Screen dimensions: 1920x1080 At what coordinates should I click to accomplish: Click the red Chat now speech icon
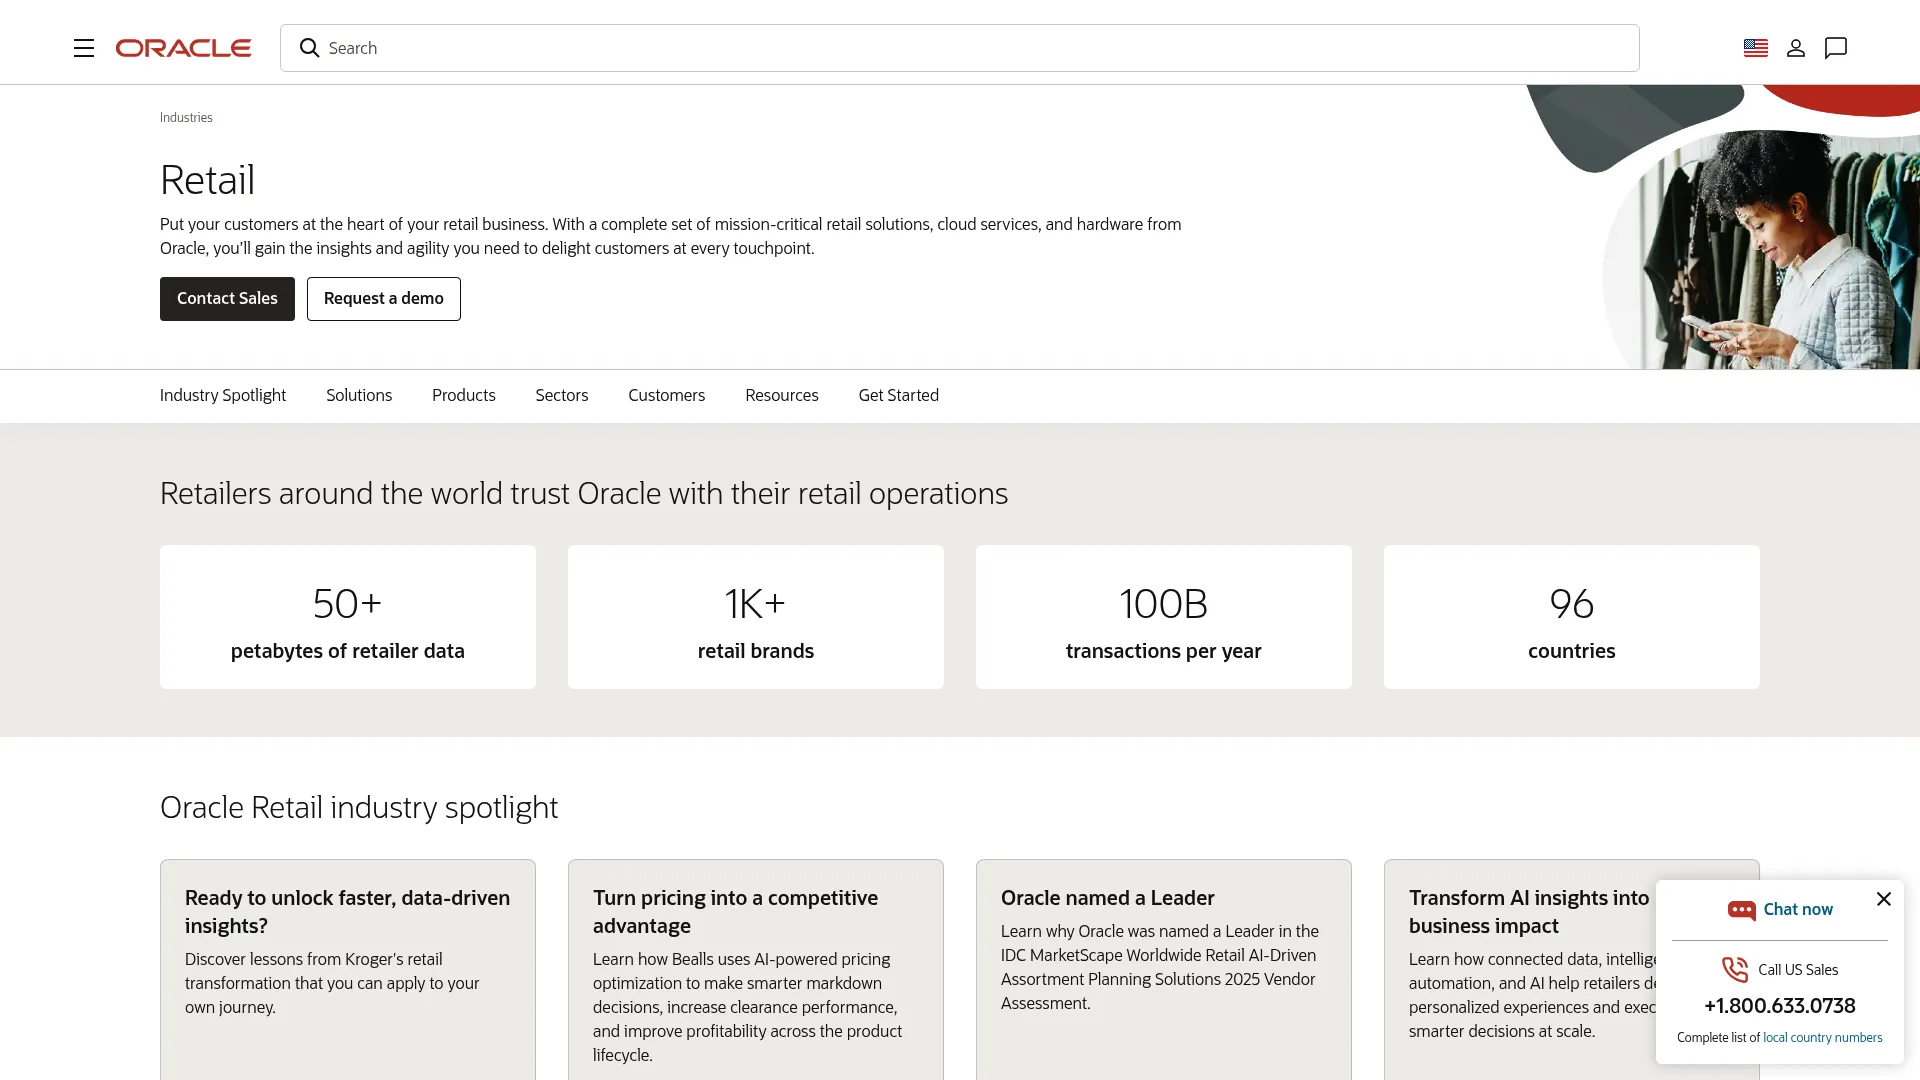tap(1742, 910)
